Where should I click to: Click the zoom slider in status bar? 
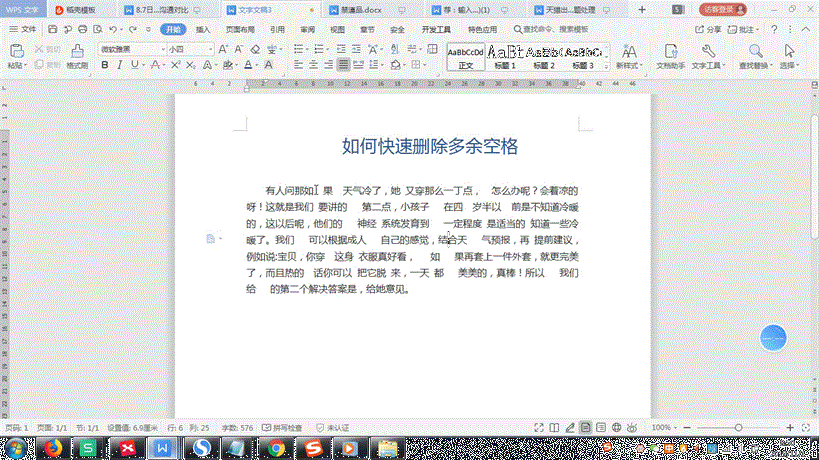[737, 427]
